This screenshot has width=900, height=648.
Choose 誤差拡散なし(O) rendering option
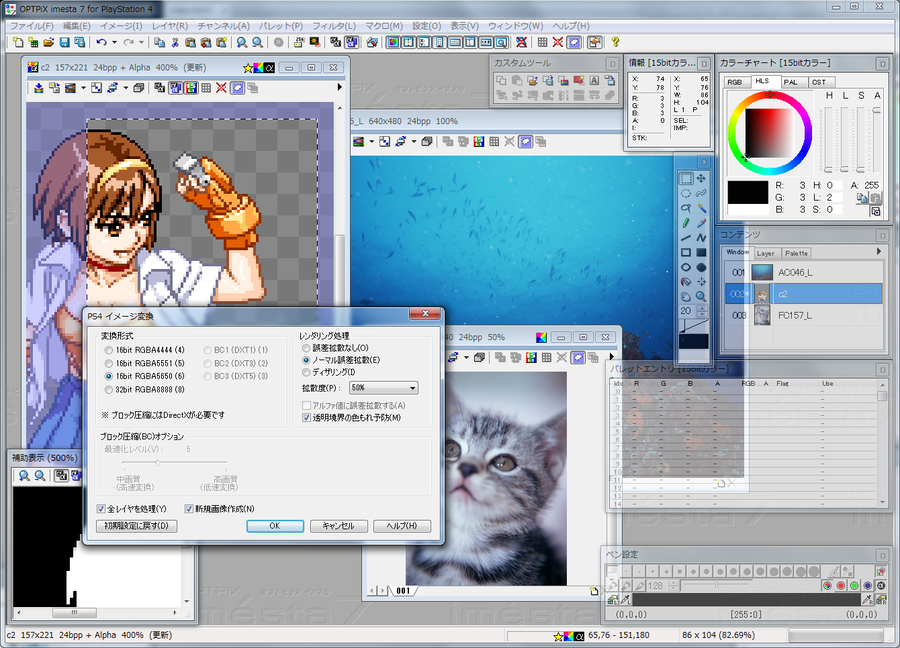(x=307, y=348)
